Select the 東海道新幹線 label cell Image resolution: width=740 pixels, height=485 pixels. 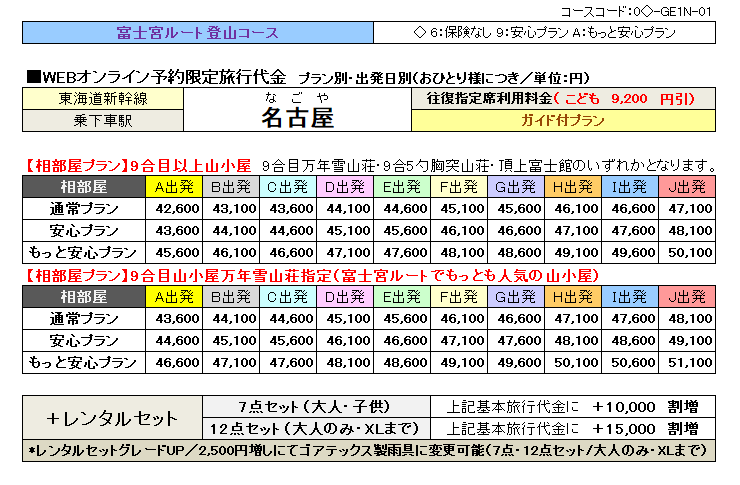coord(103,99)
